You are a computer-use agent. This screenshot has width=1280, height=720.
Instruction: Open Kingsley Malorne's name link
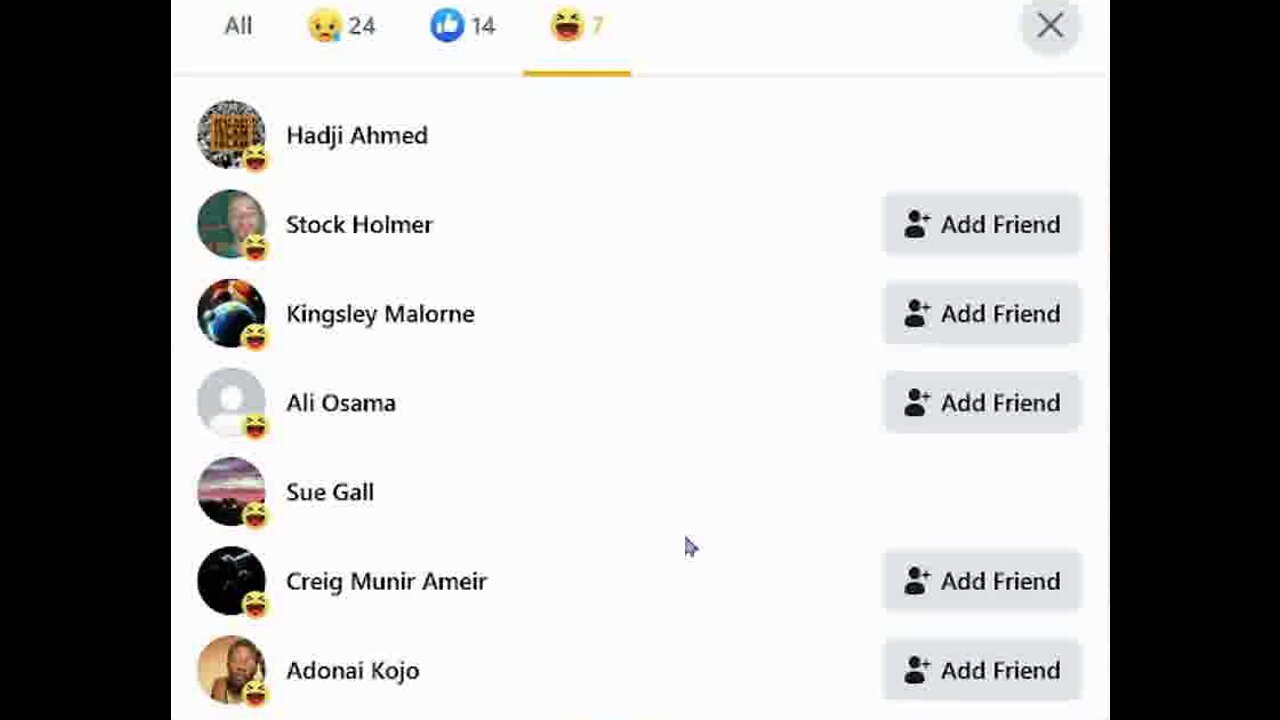[x=380, y=314]
